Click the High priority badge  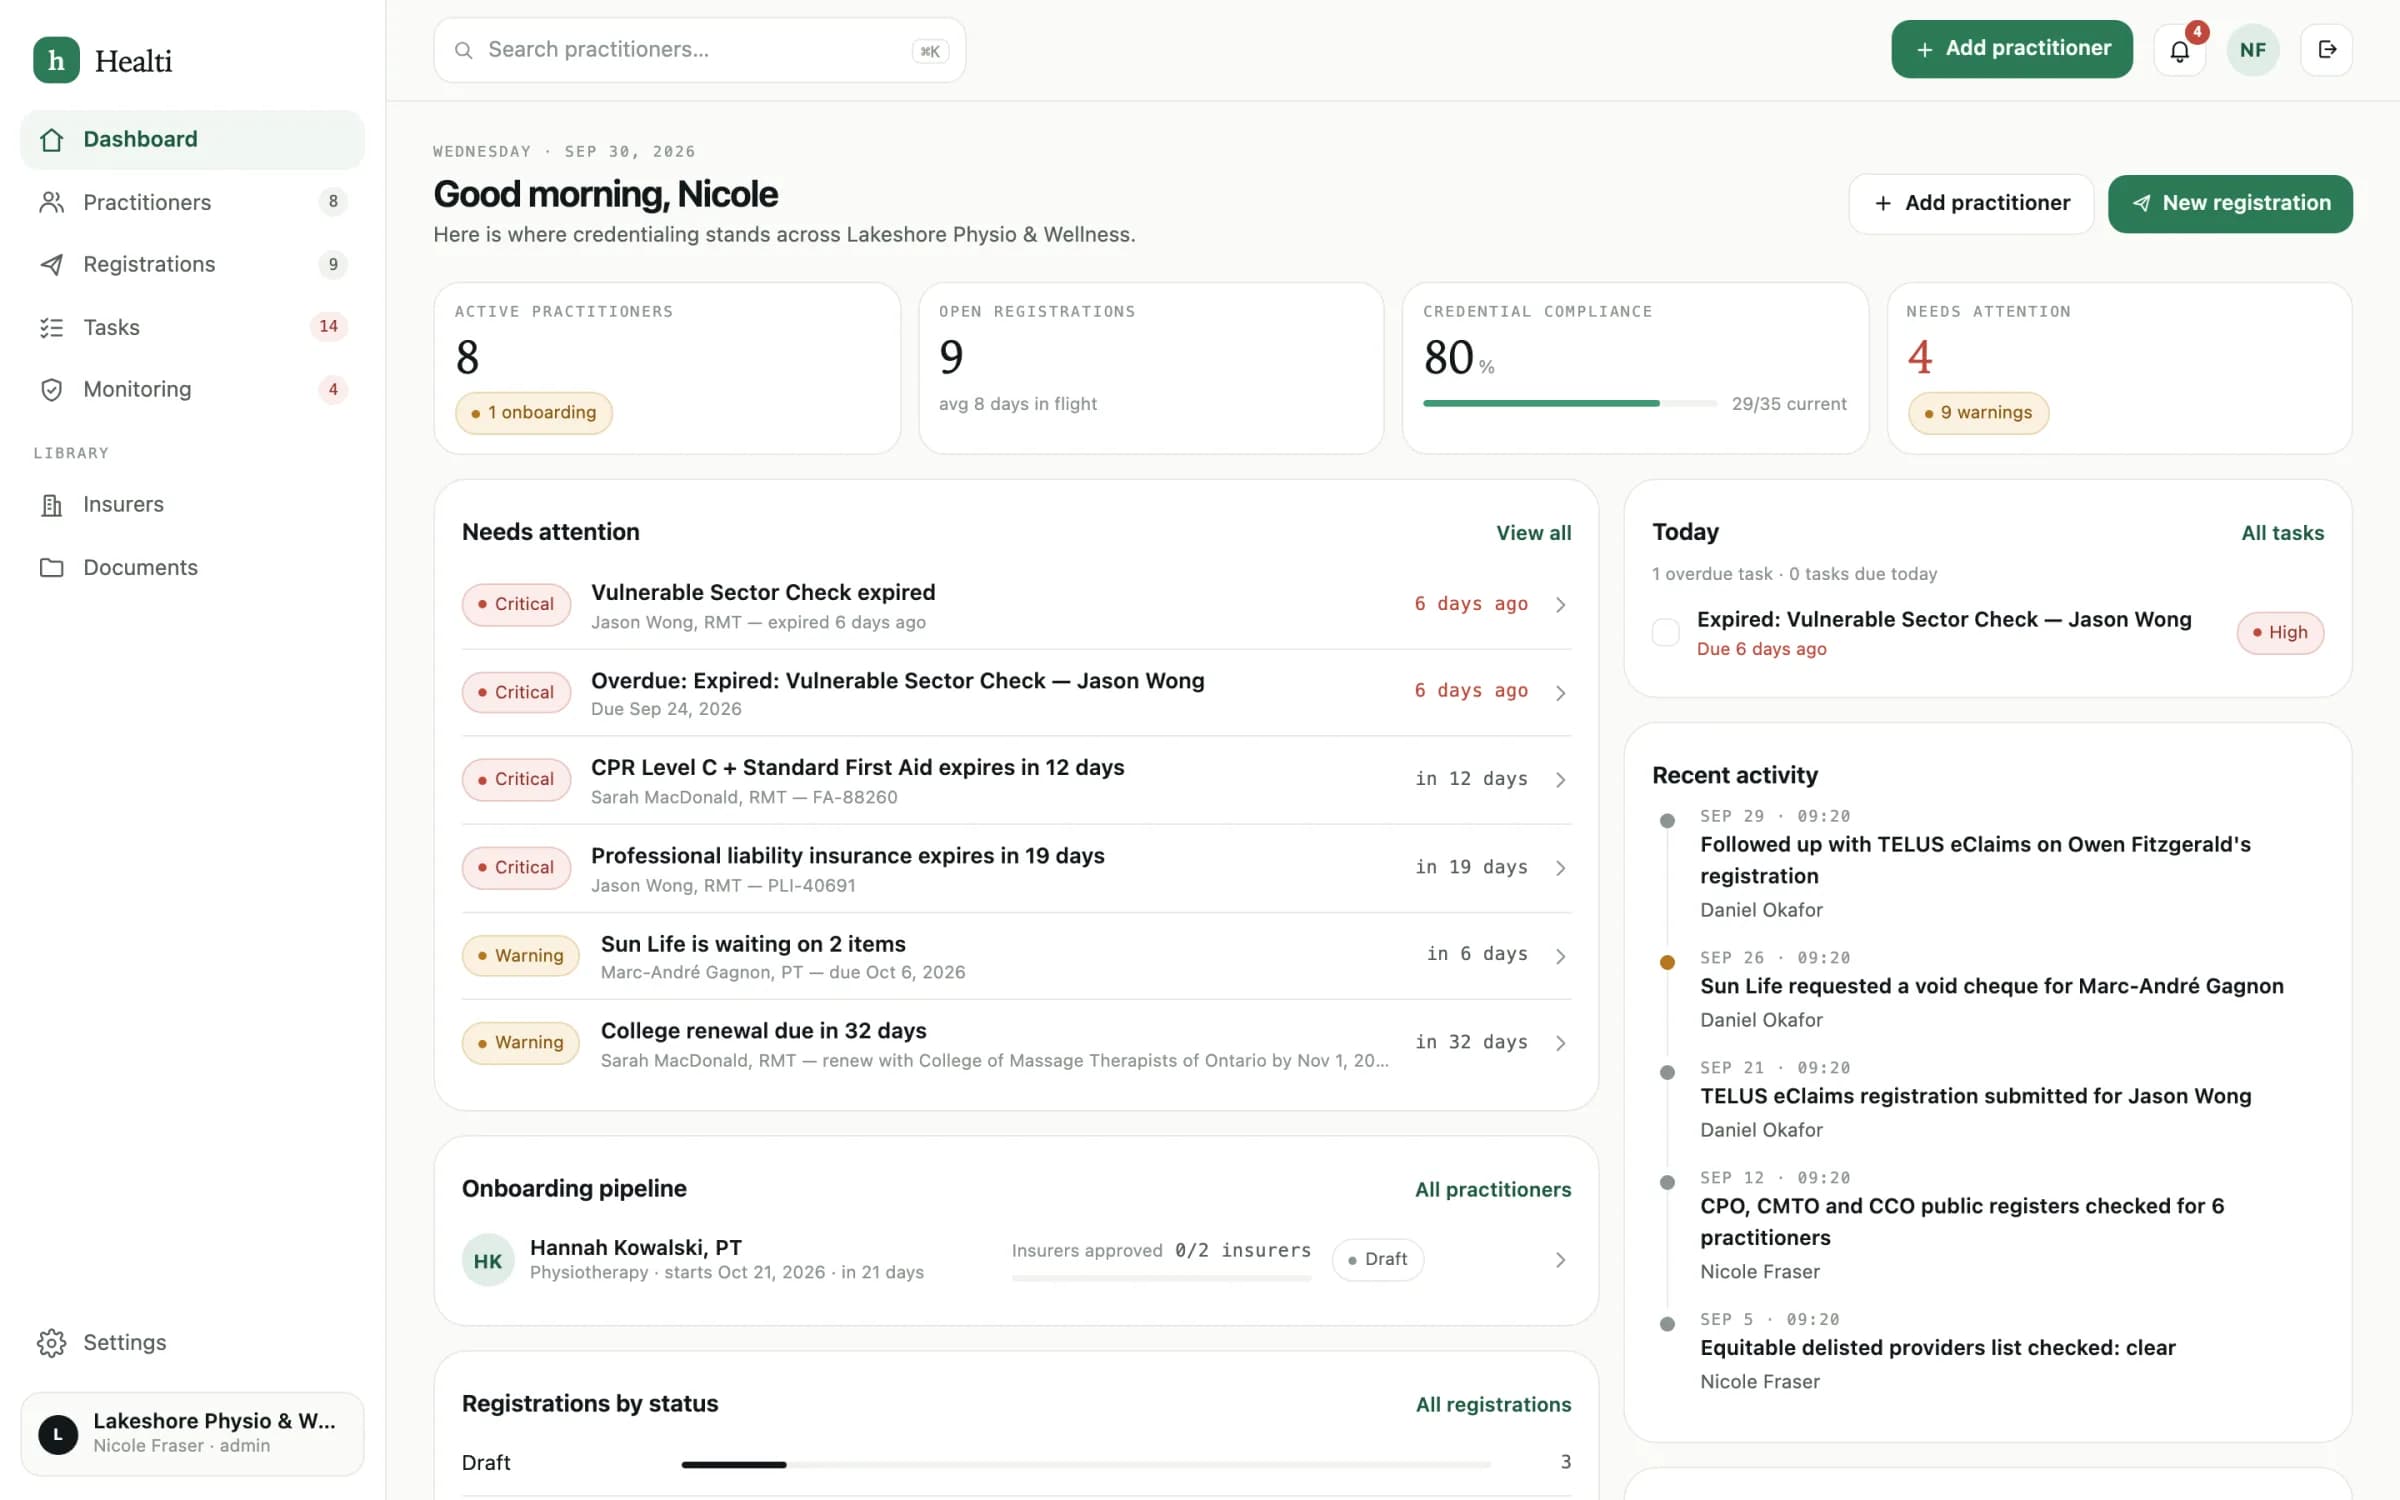click(2280, 632)
